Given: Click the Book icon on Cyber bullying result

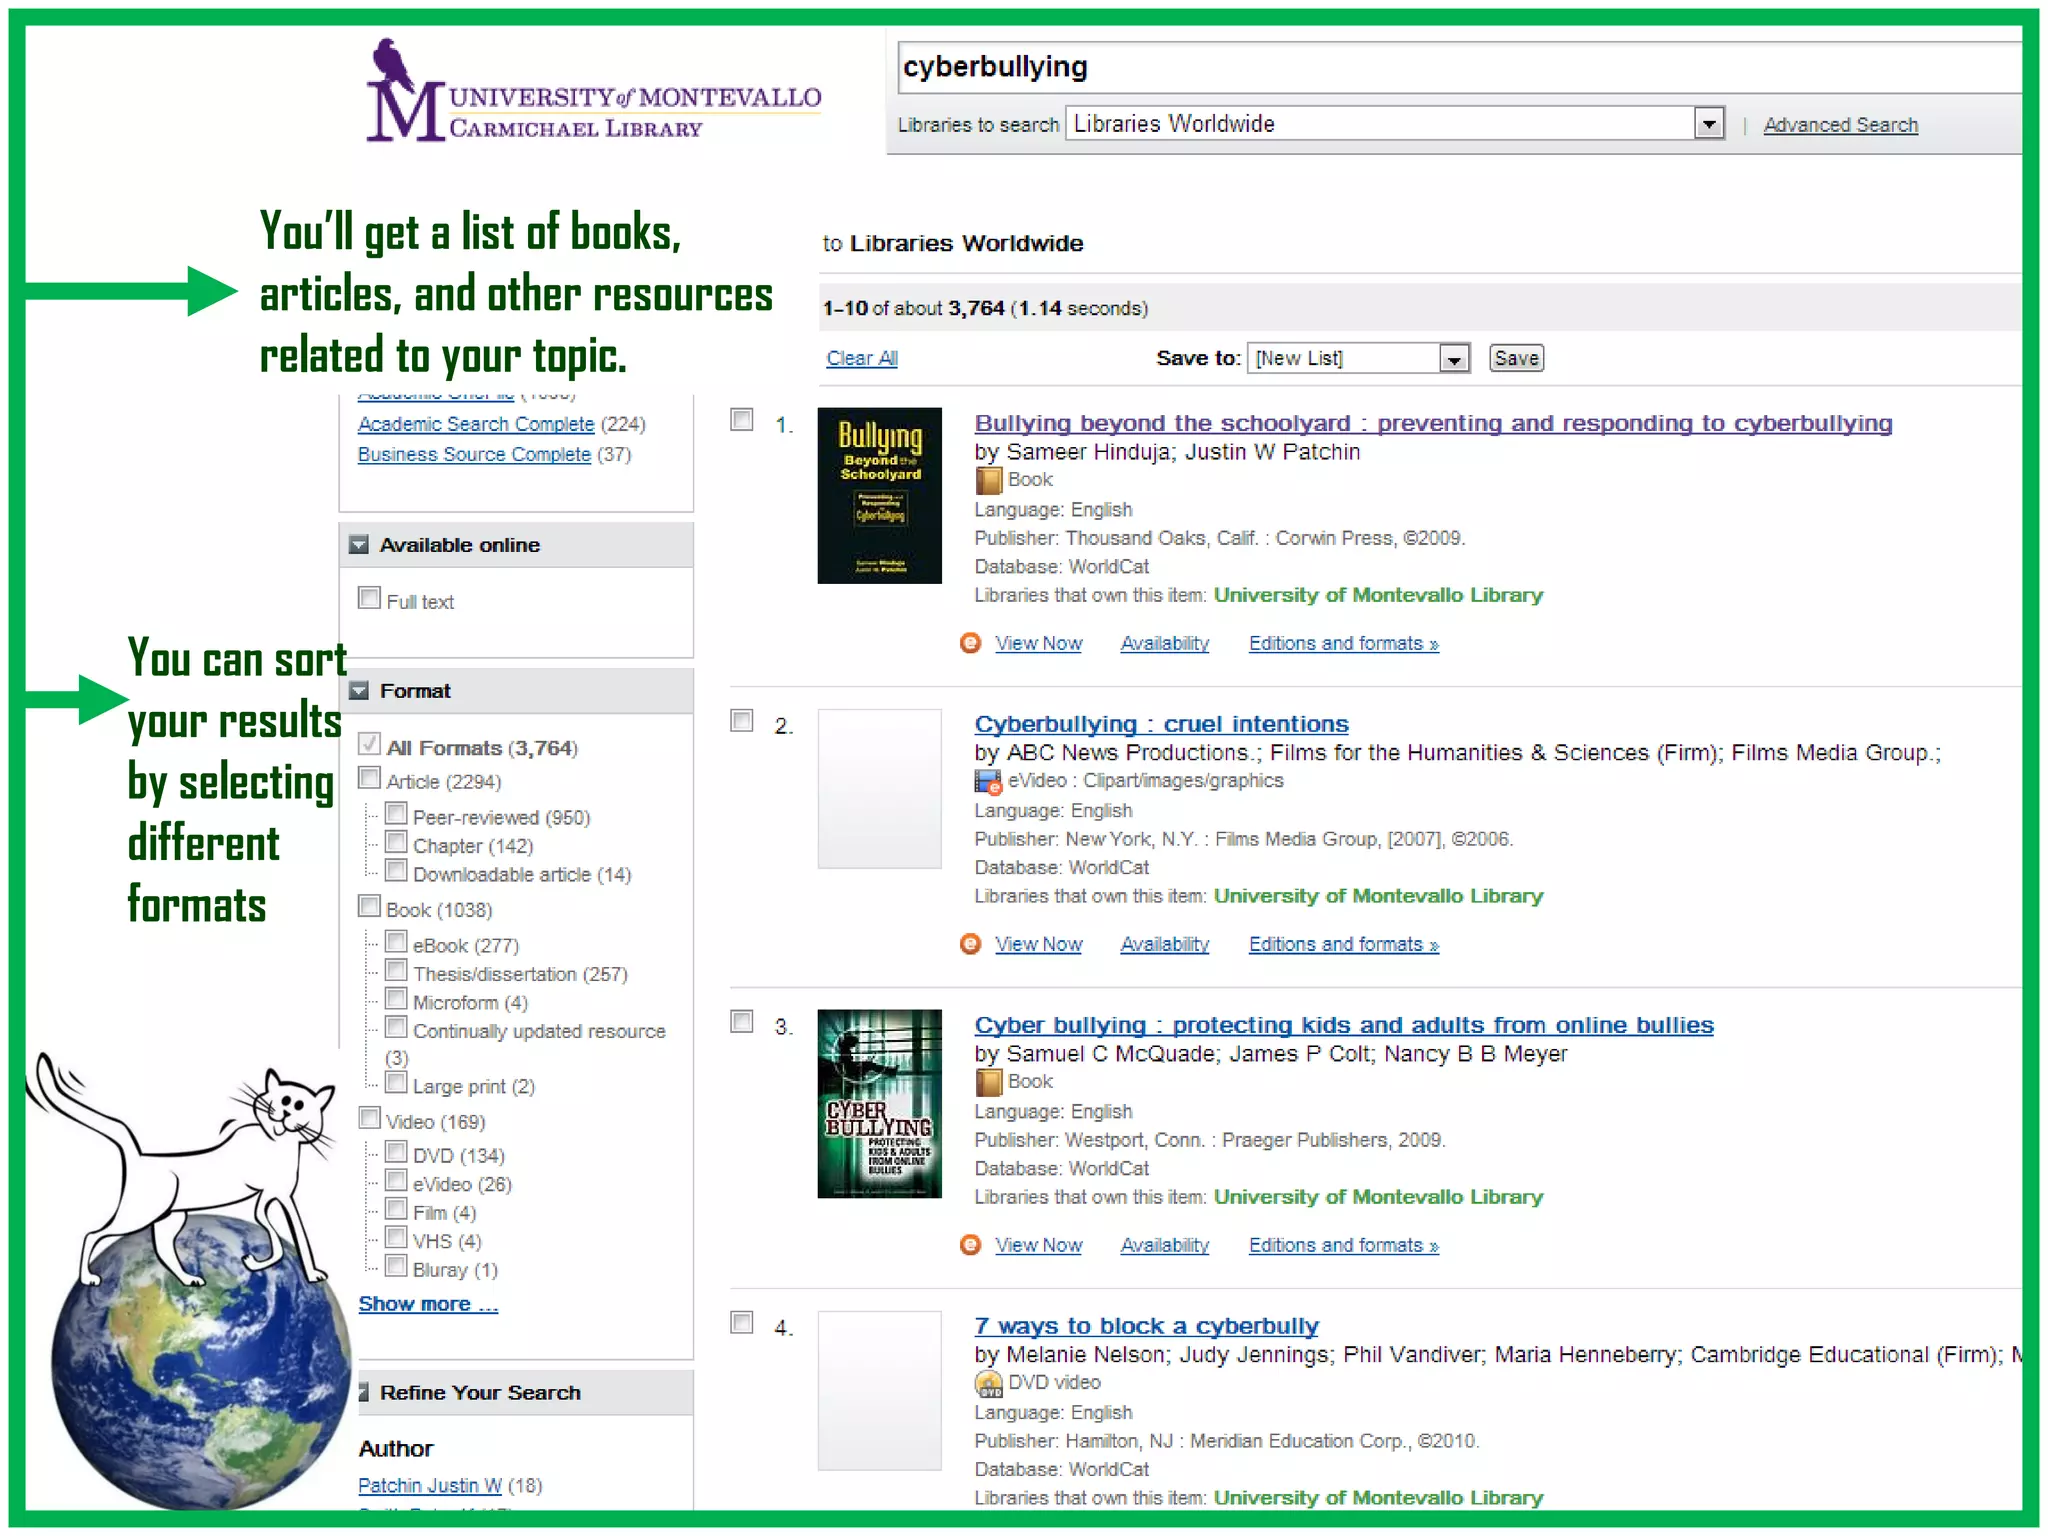Looking at the screenshot, I should click(988, 1083).
